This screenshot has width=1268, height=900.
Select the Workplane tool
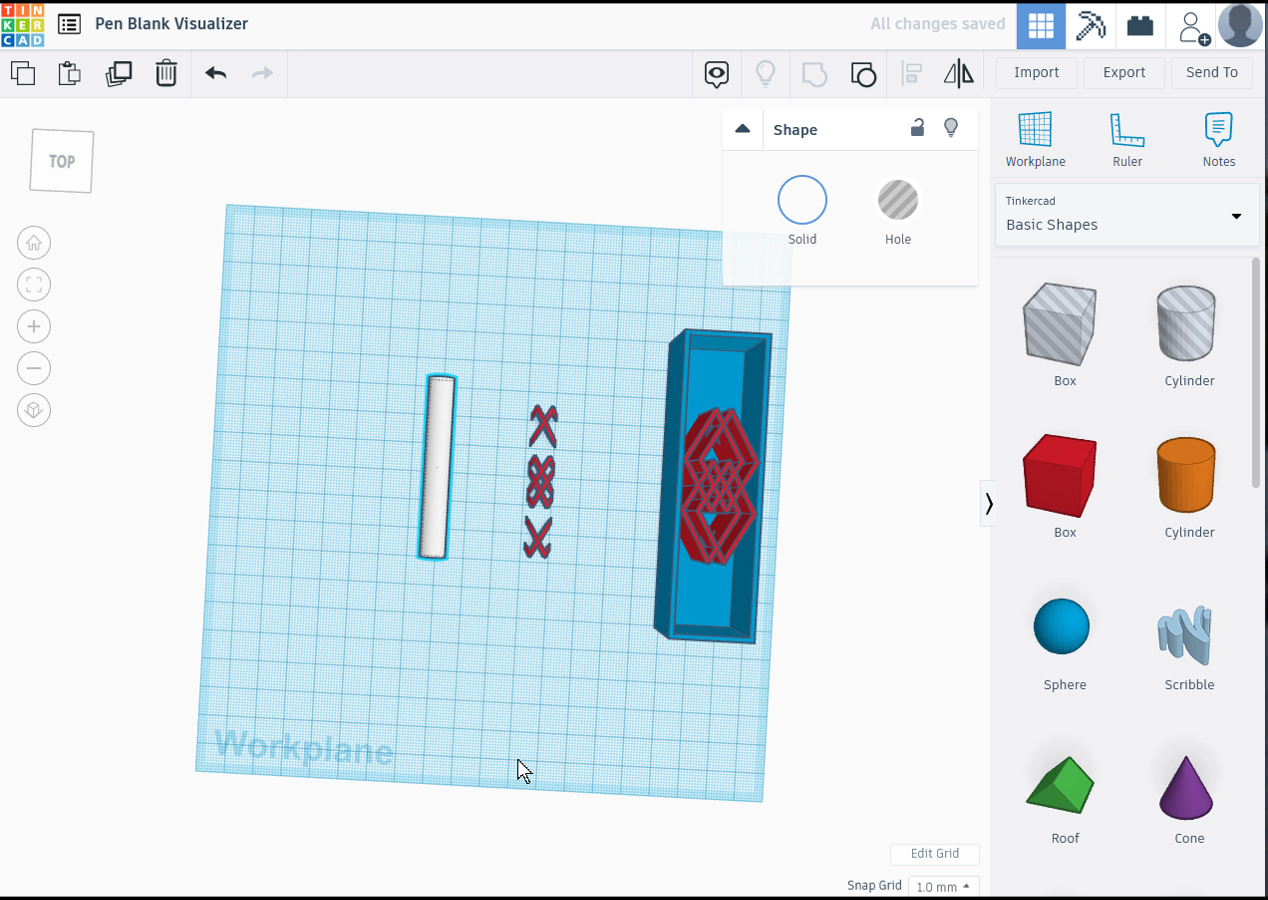(x=1035, y=140)
